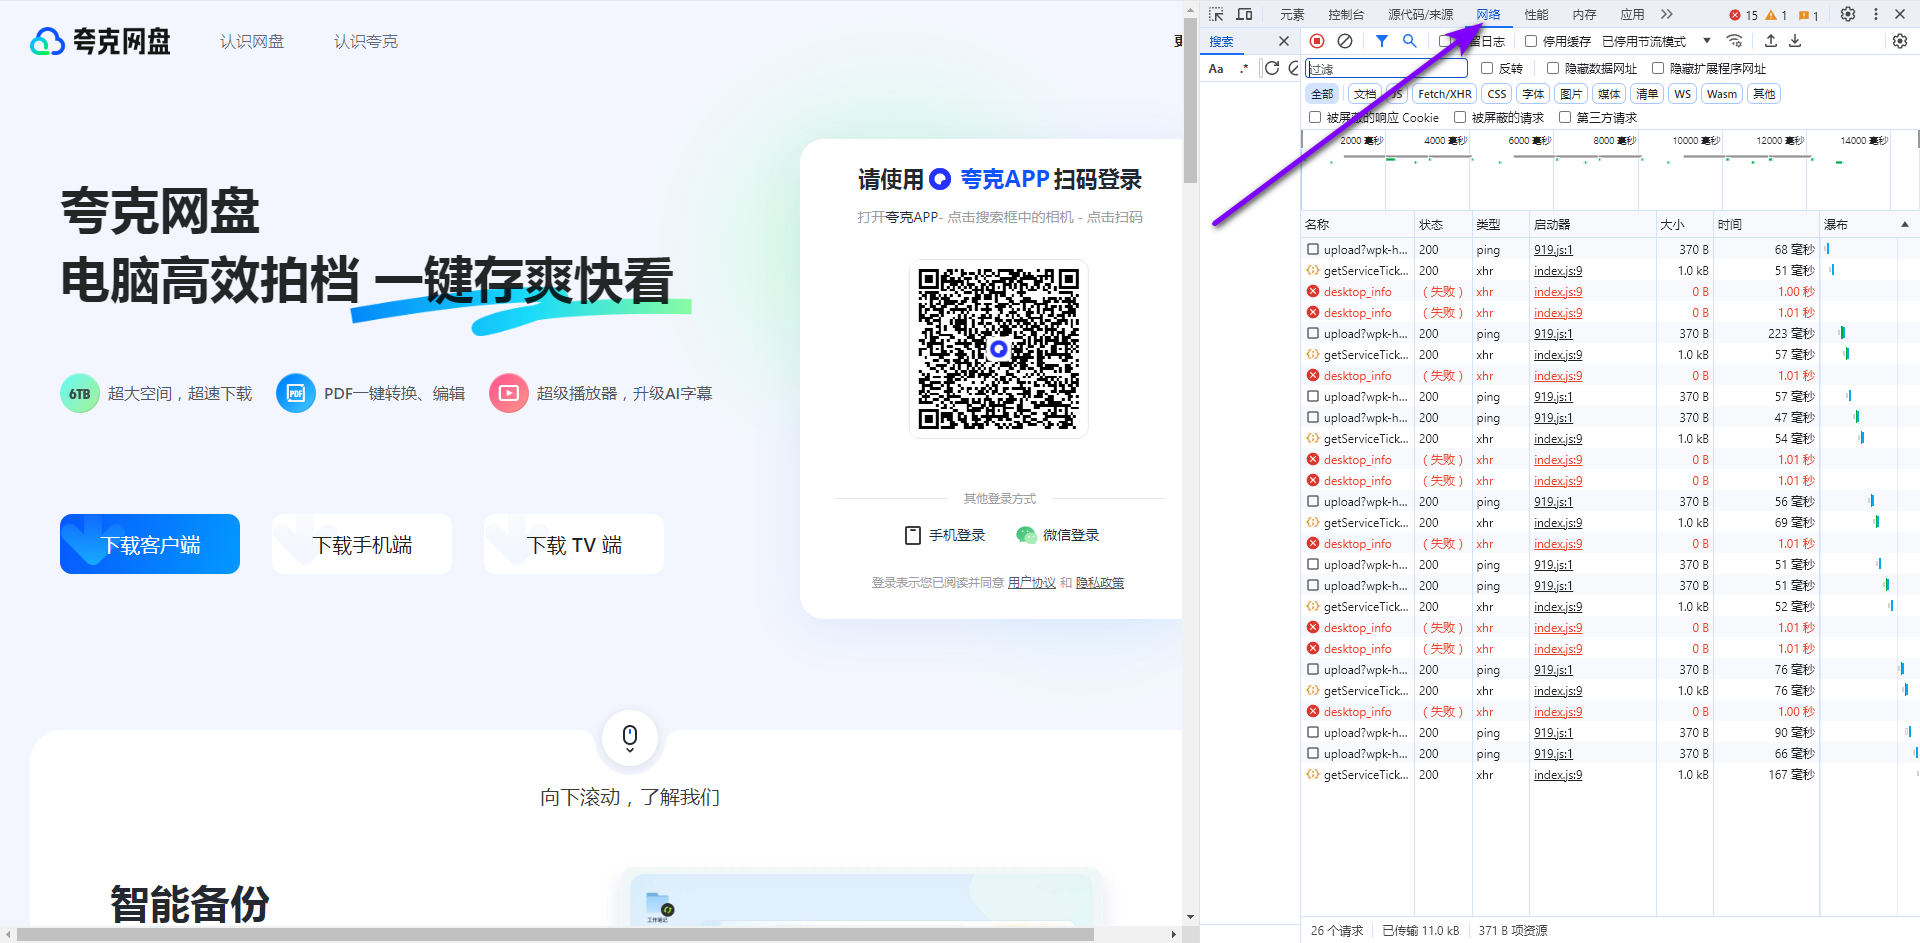Click the super player feature icon
The image size is (1920, 943).
click(509, 394)
